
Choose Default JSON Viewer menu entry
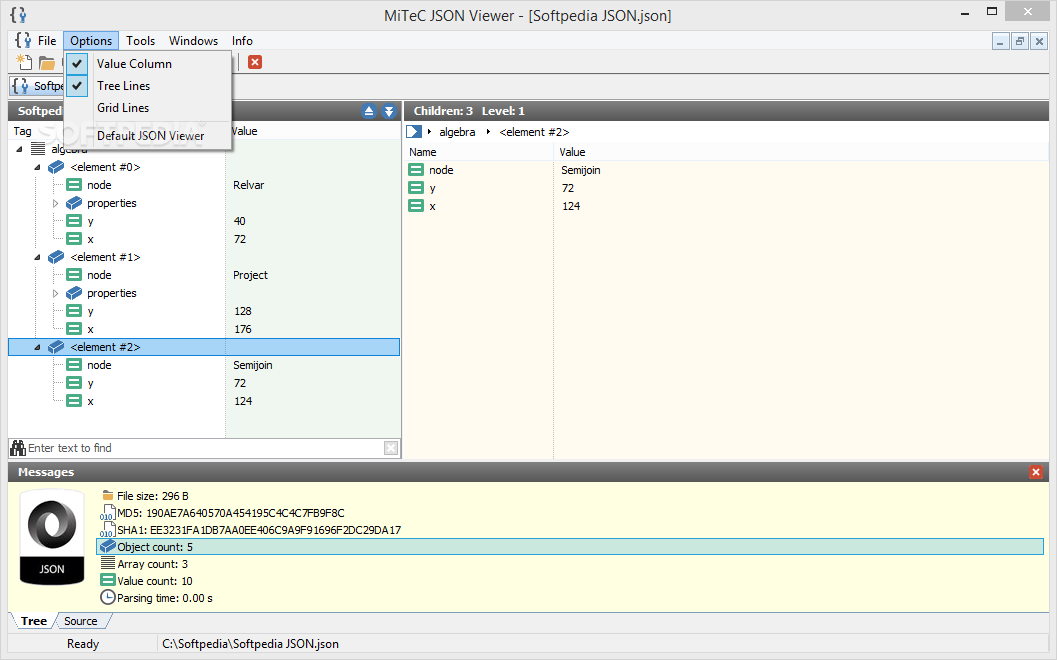148,136
